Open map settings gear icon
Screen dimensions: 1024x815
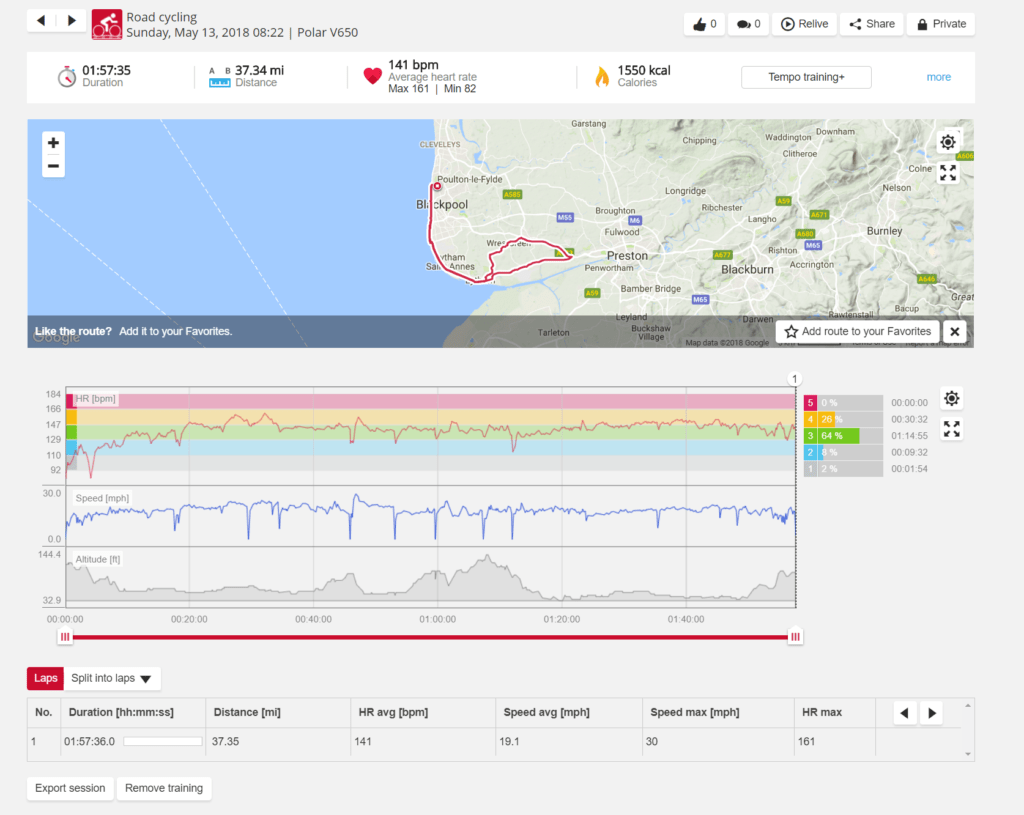pyautogui.click(x=948, y=142)
